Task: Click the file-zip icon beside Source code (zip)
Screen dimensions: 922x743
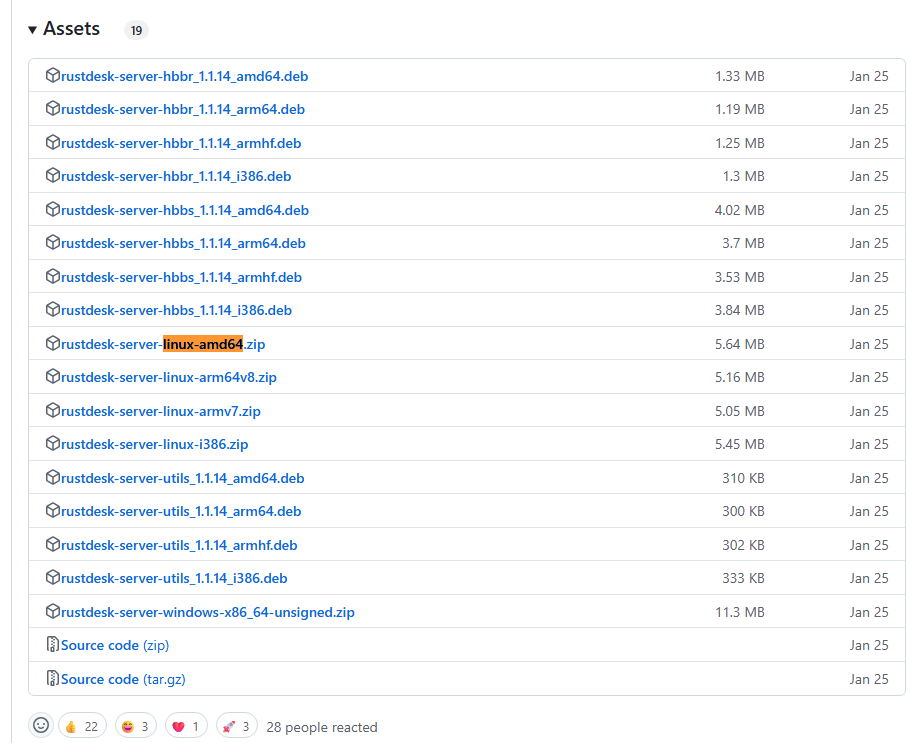Action: pyautogui.click(x=53, y=645)
